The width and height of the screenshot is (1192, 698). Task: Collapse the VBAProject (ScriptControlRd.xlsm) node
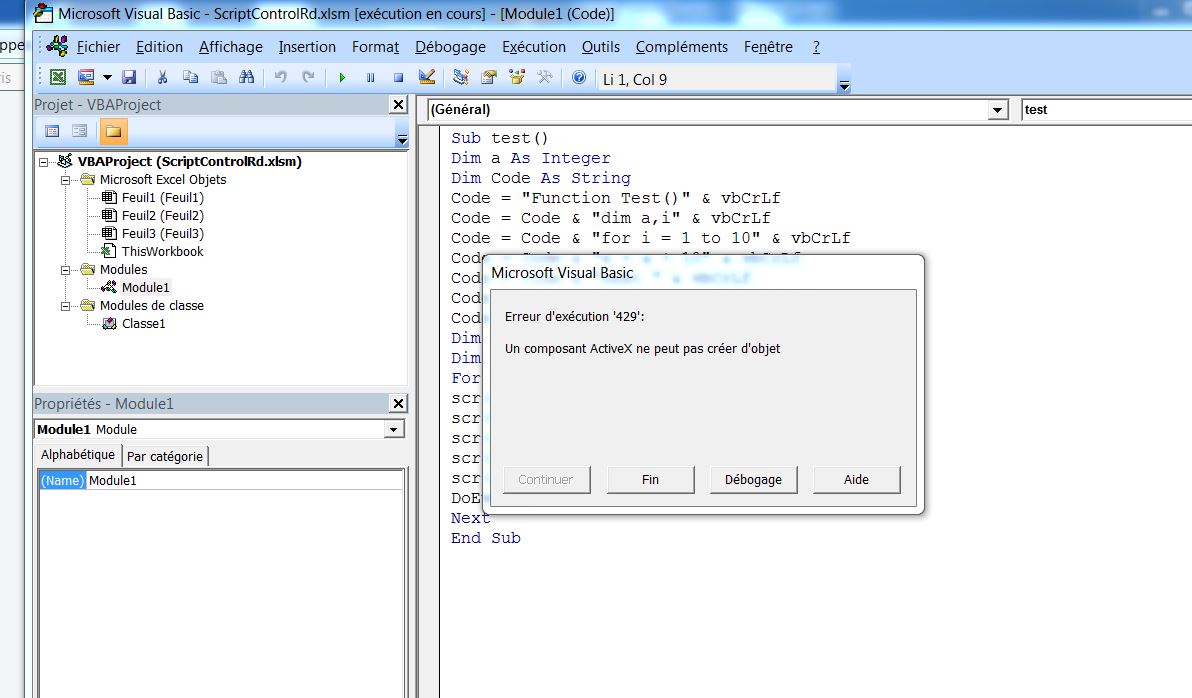click(44, 162)
